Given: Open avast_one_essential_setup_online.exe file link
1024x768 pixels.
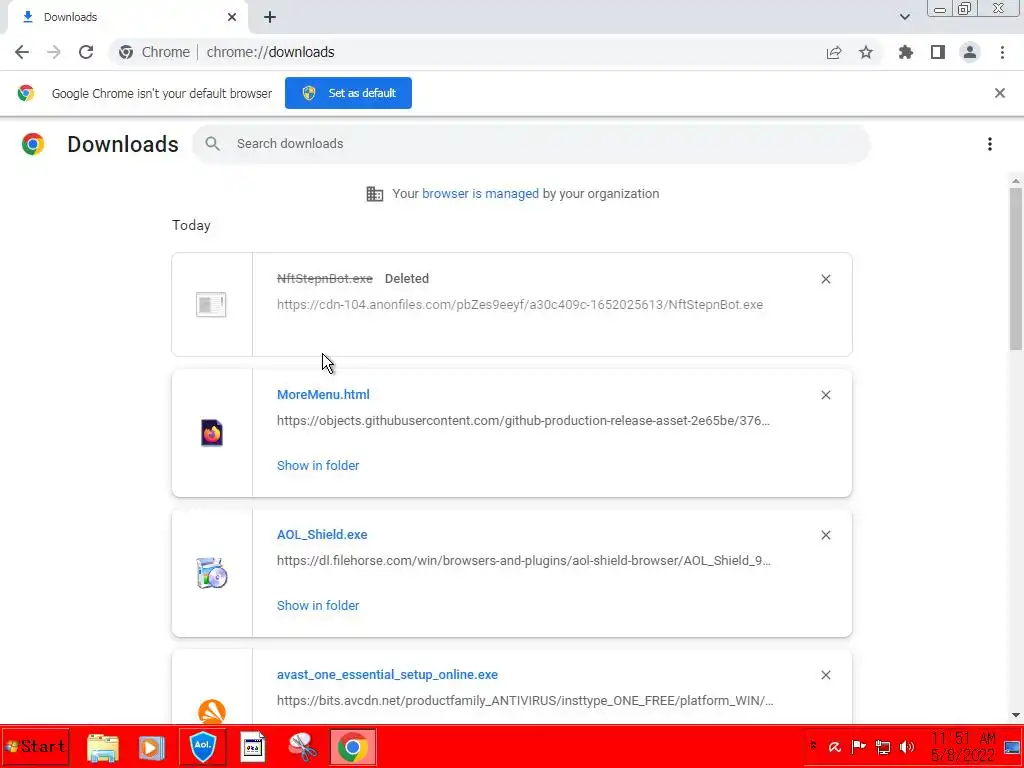Looking at the screenshot, I should [x=387, y=675].
